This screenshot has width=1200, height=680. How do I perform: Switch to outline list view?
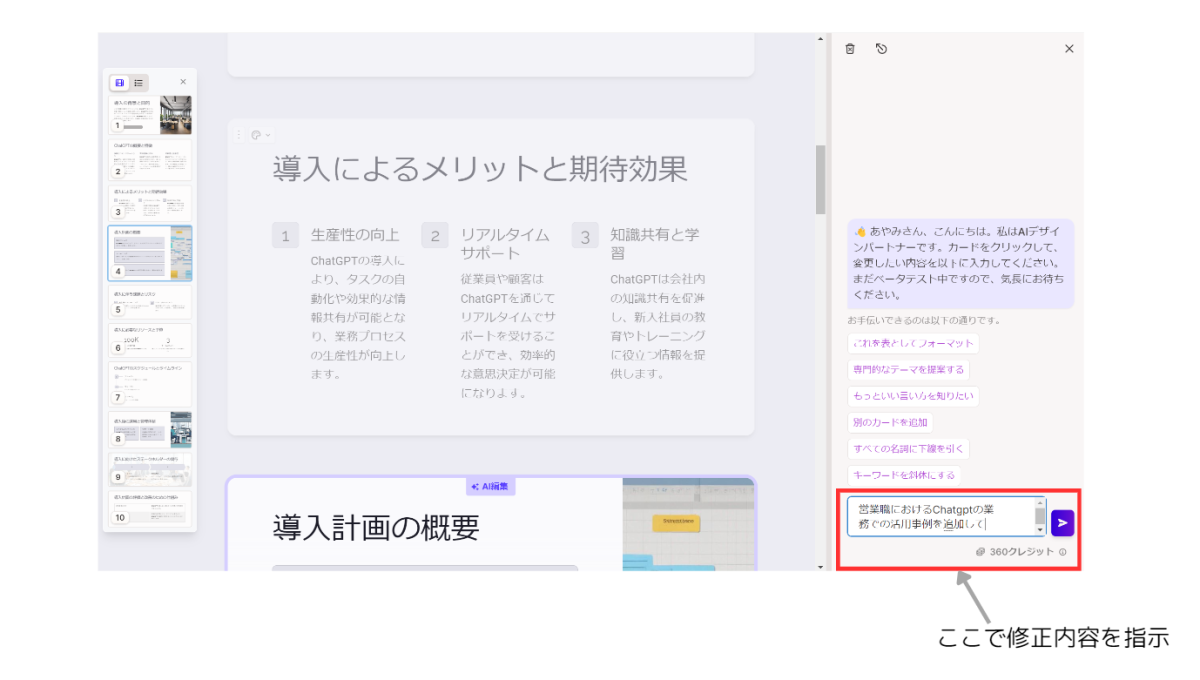139,83
